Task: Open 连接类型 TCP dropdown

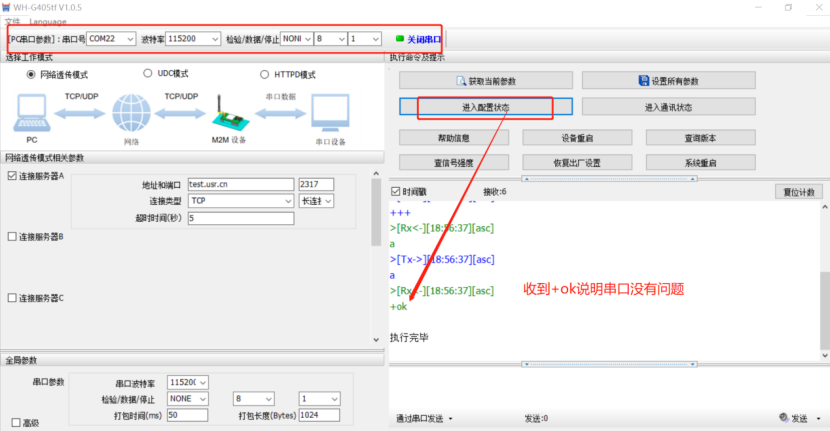Action: click(240, 201)
